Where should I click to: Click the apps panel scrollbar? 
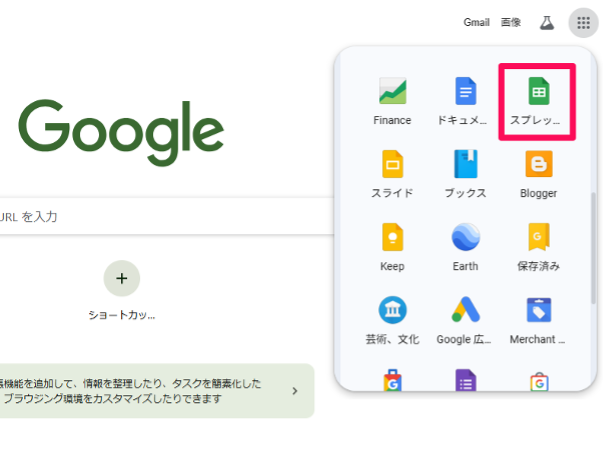click(594, 247)
